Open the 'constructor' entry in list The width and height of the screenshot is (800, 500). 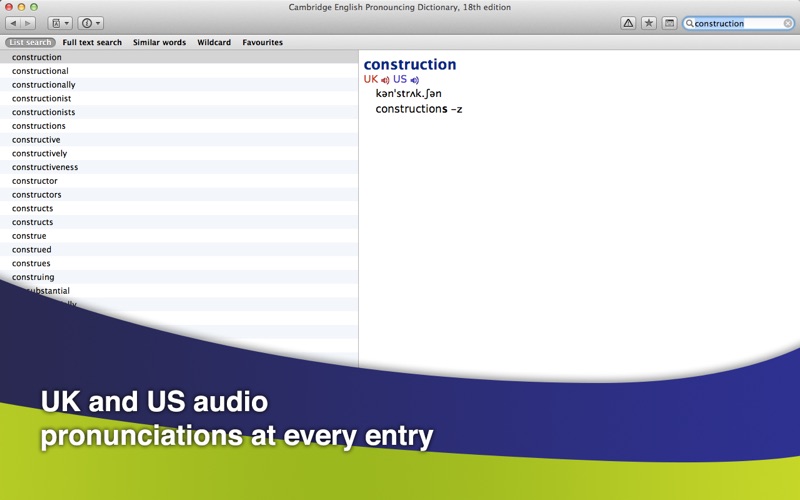tap(35, 181)
